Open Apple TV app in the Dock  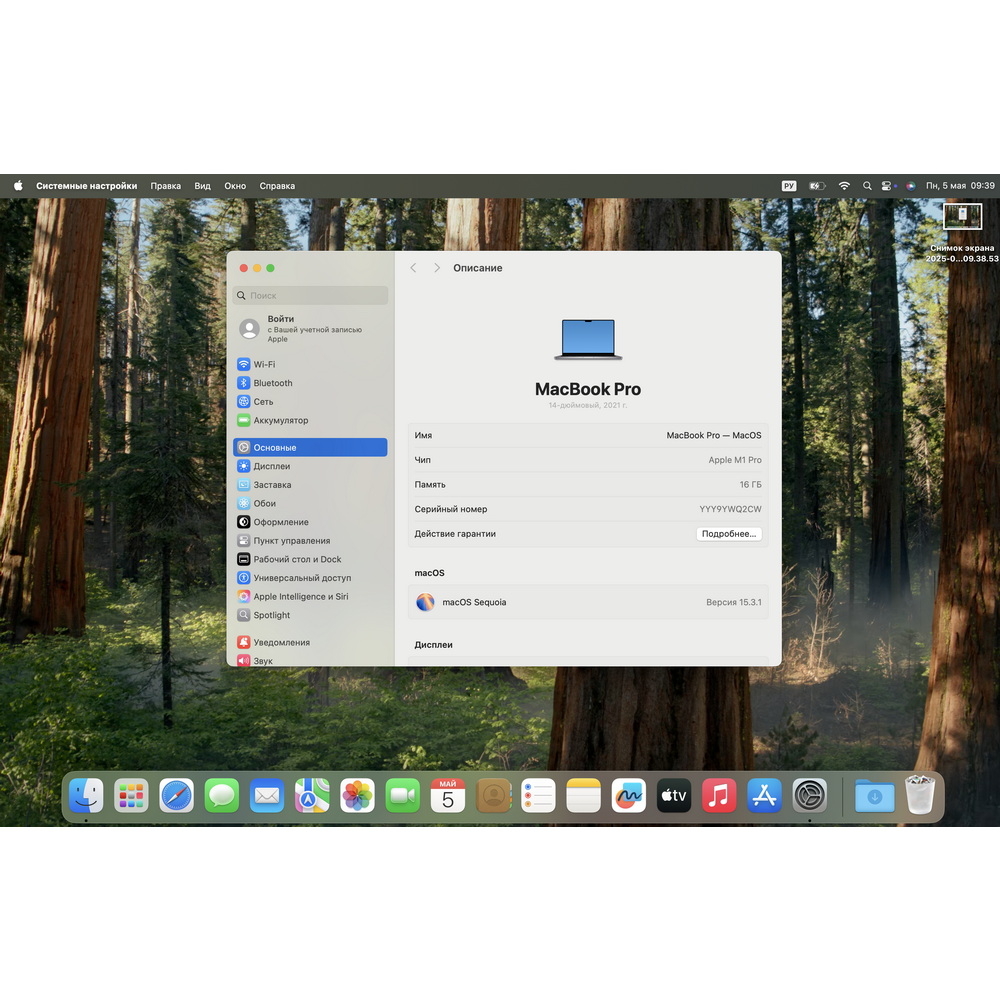point(674,795)
